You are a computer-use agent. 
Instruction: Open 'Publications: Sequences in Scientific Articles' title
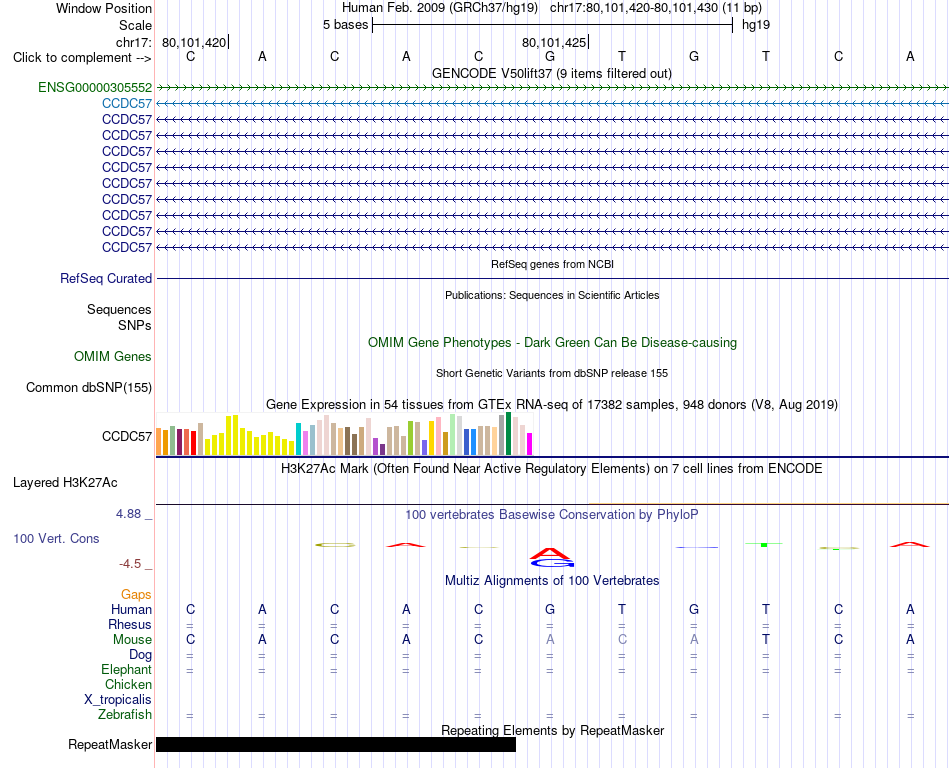[x=552, y=295]
